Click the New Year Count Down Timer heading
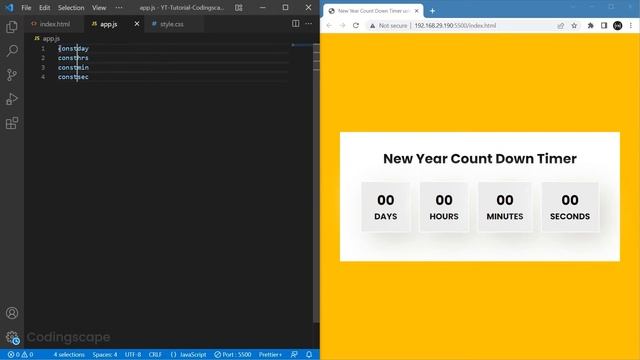 point(480,158)
